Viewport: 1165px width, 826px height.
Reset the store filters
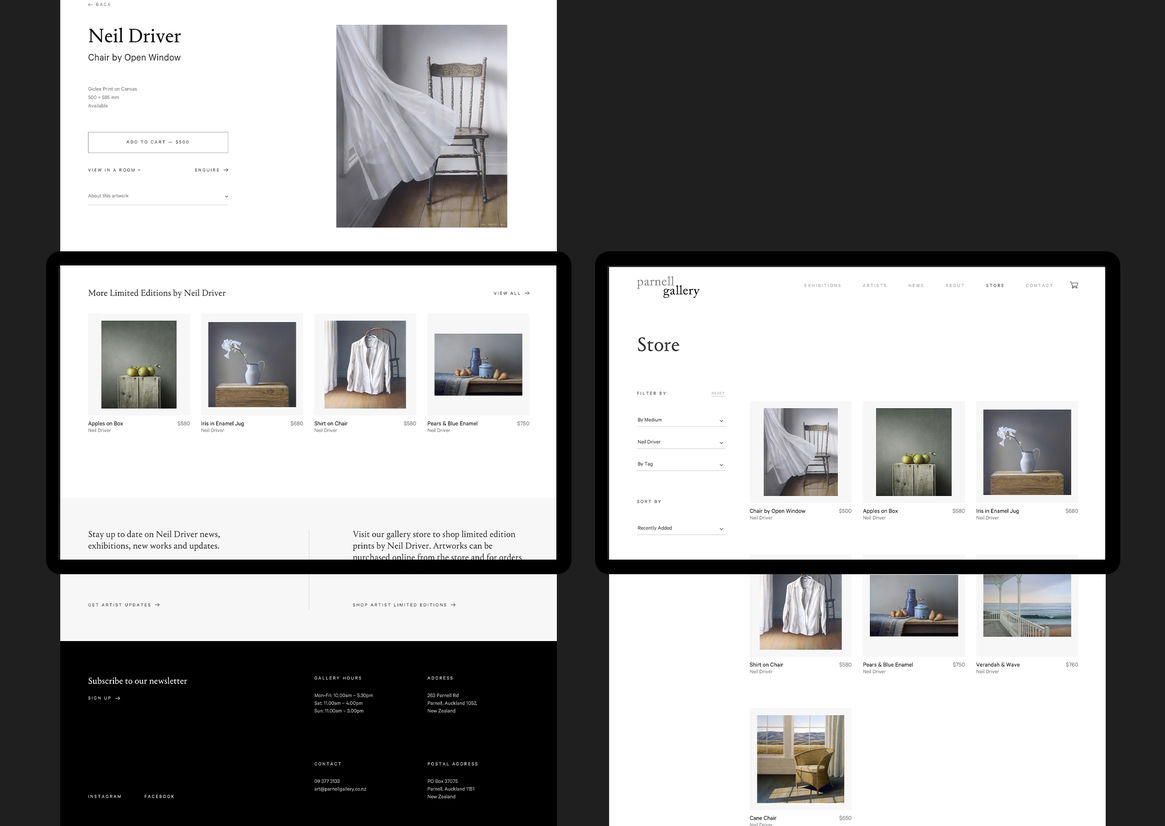click(718, 393)
